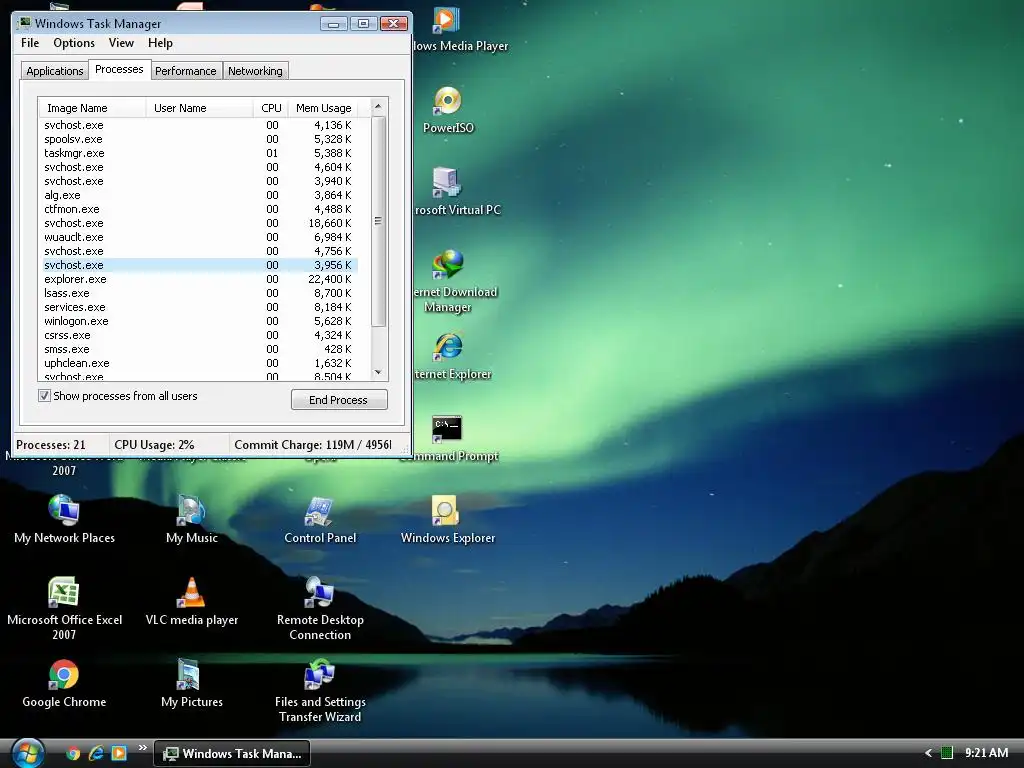Select the Google Chrome desktop icon
The width and height of the screenshot is (1024, 768).
[x=64, y=684]
